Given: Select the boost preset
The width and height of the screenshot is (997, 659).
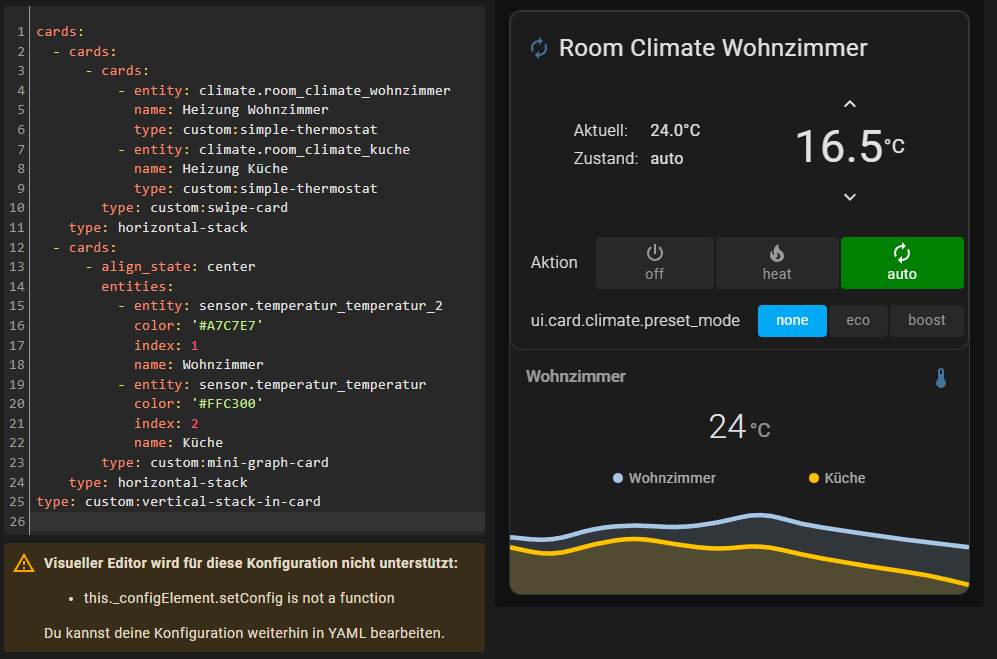Looking at the screenshot, I should pos(926,320).
